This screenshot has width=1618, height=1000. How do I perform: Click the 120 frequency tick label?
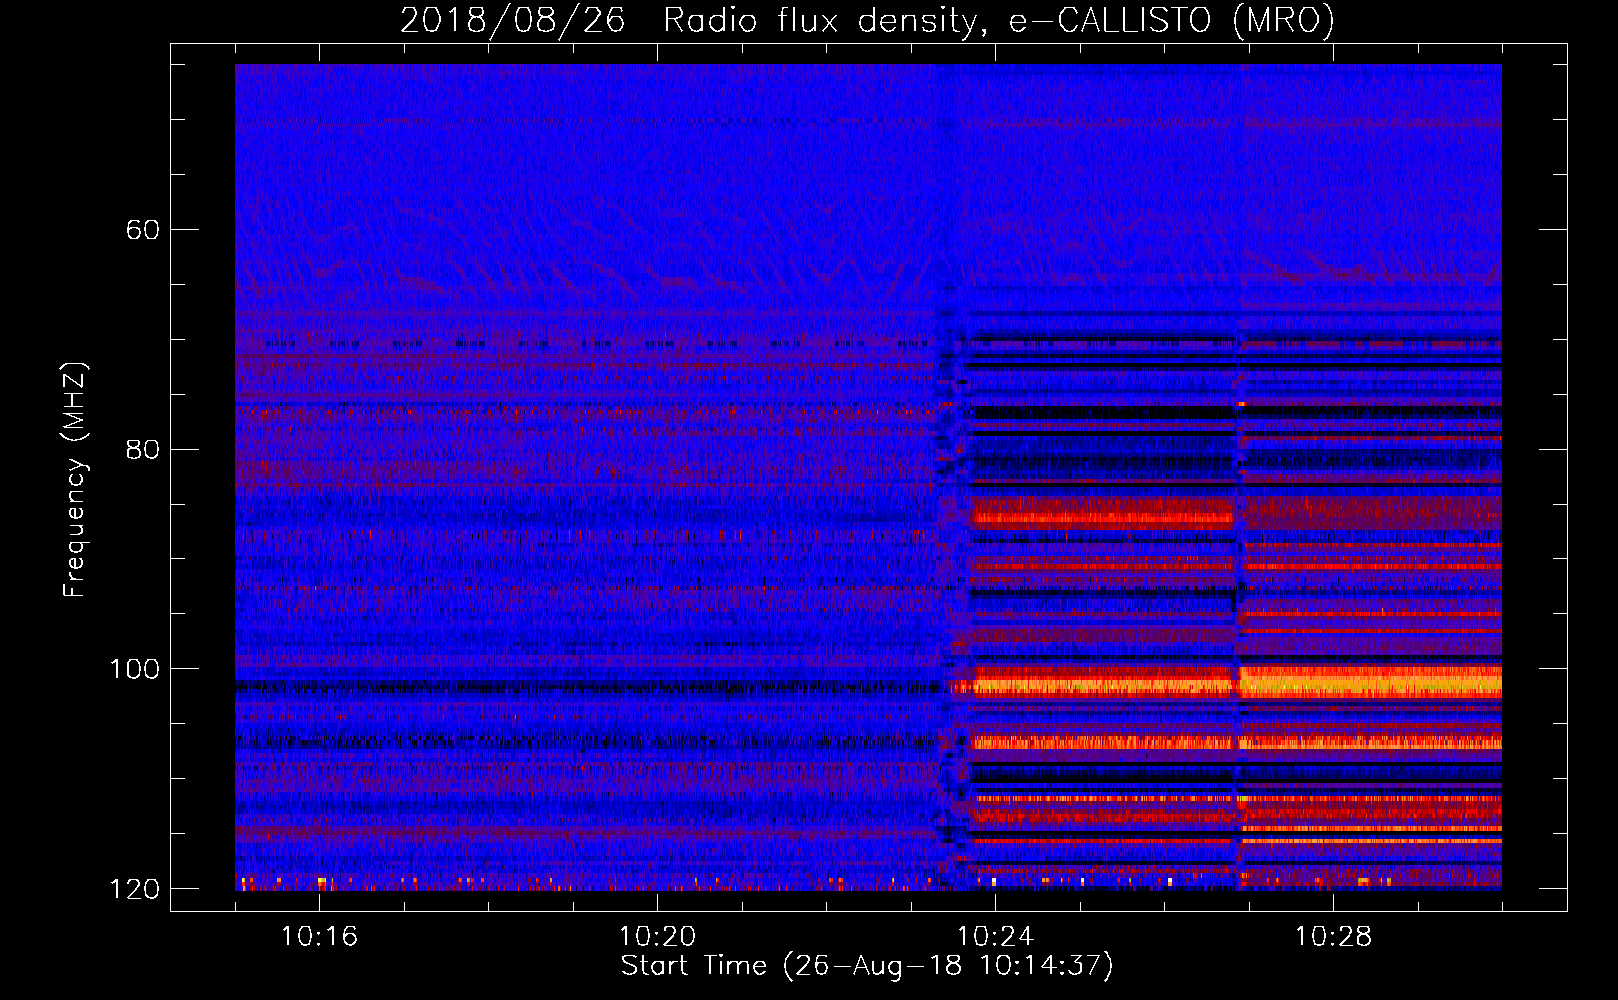[x=134, y=889]
